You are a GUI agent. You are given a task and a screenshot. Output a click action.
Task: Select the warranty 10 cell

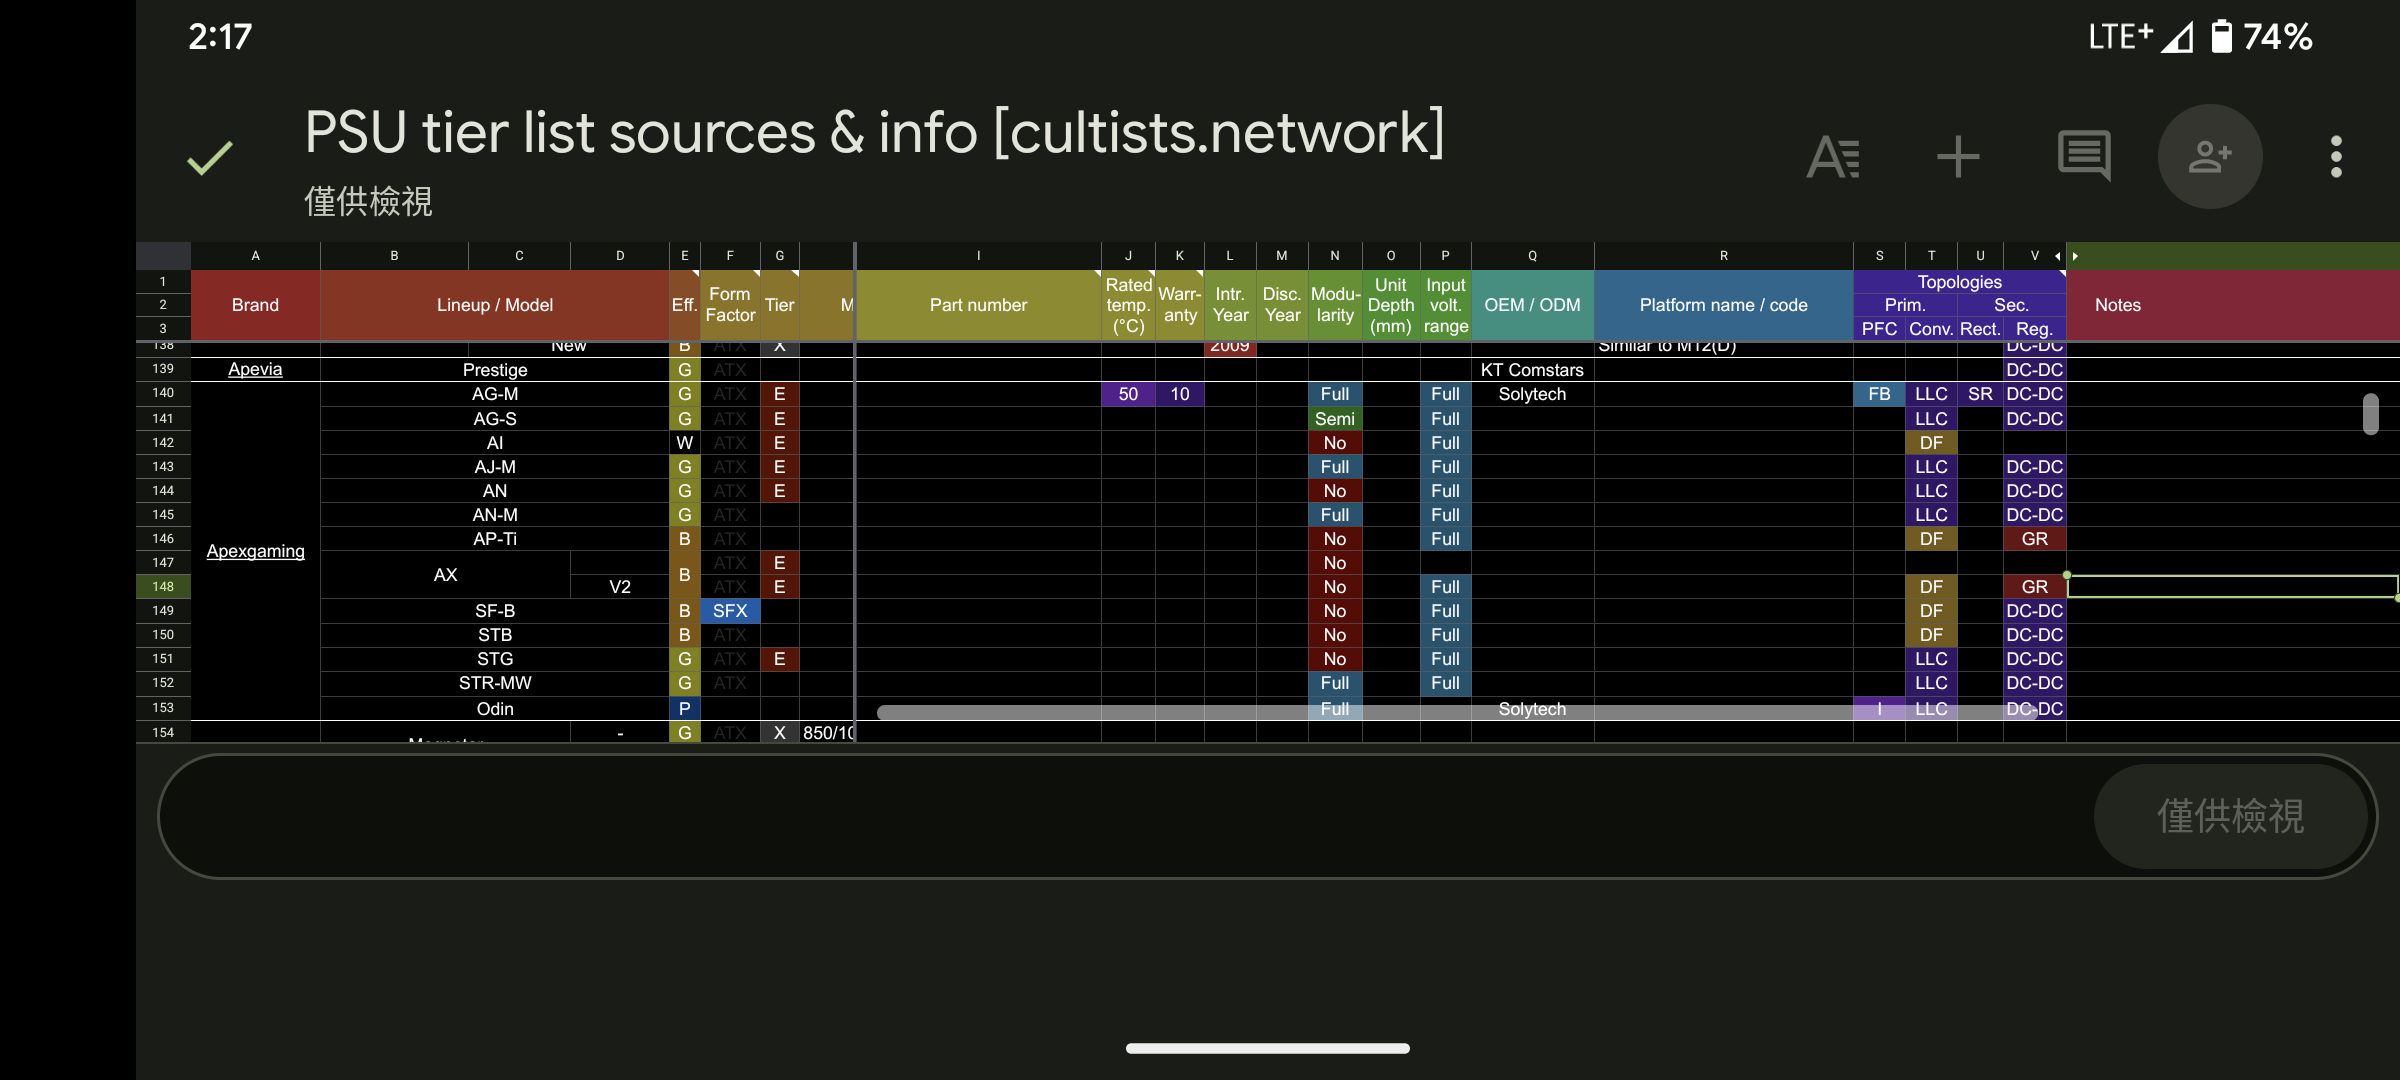[x=1180, y=394]
